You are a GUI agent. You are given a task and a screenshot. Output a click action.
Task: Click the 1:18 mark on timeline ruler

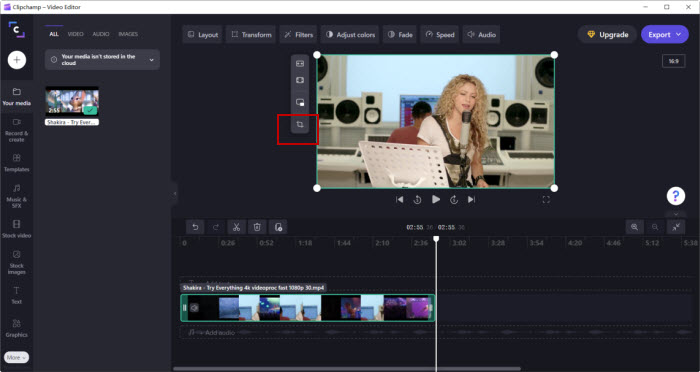point(305,243)
